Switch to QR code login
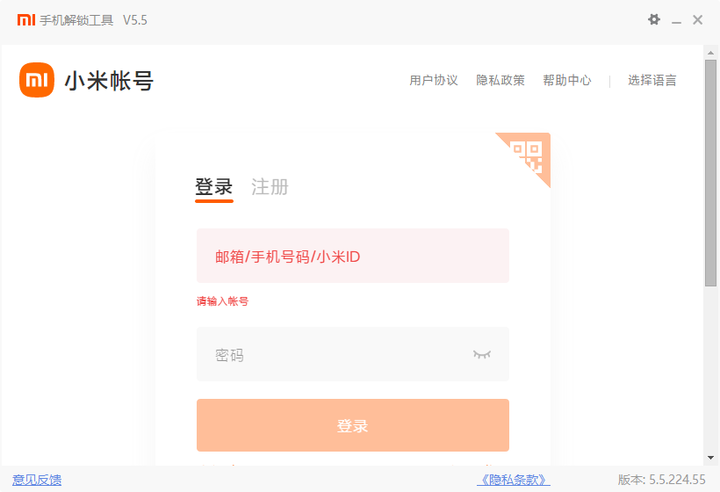720x492 pixels. 527,155
